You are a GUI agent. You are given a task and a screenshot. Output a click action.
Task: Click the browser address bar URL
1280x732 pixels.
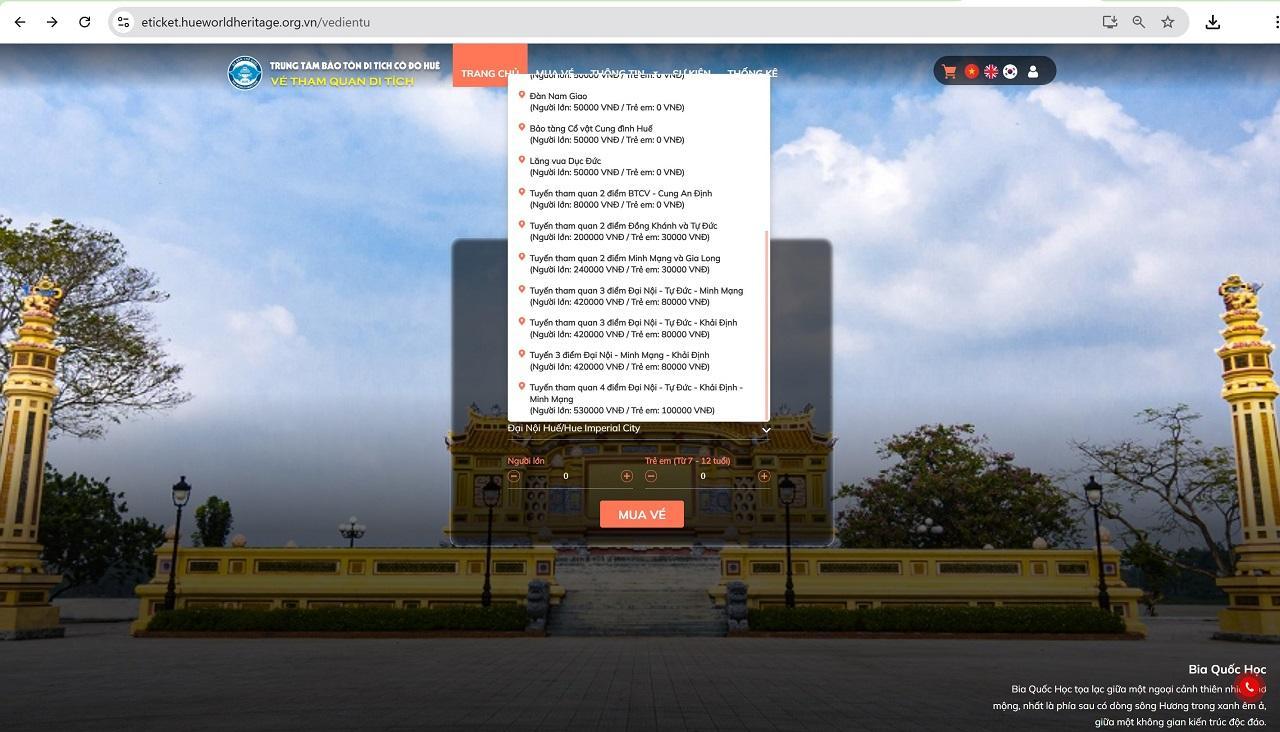(x=256, y=22)
